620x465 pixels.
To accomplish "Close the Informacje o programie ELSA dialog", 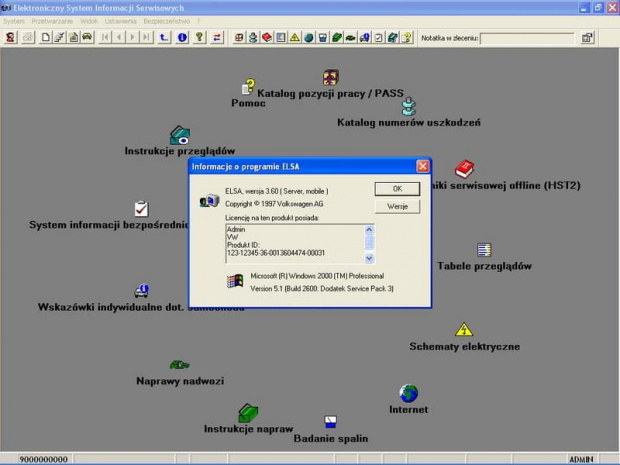I will tap(422, 166).
